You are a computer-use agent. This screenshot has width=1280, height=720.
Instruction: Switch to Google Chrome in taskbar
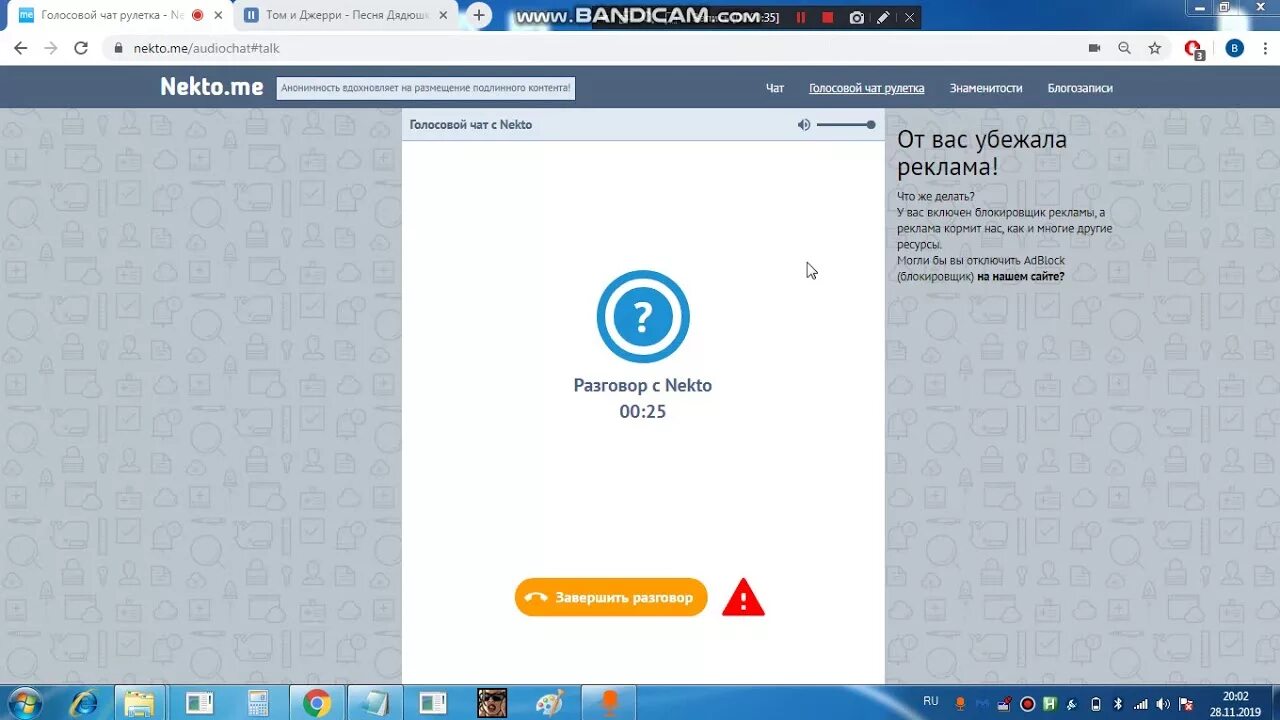pos(316,703)
